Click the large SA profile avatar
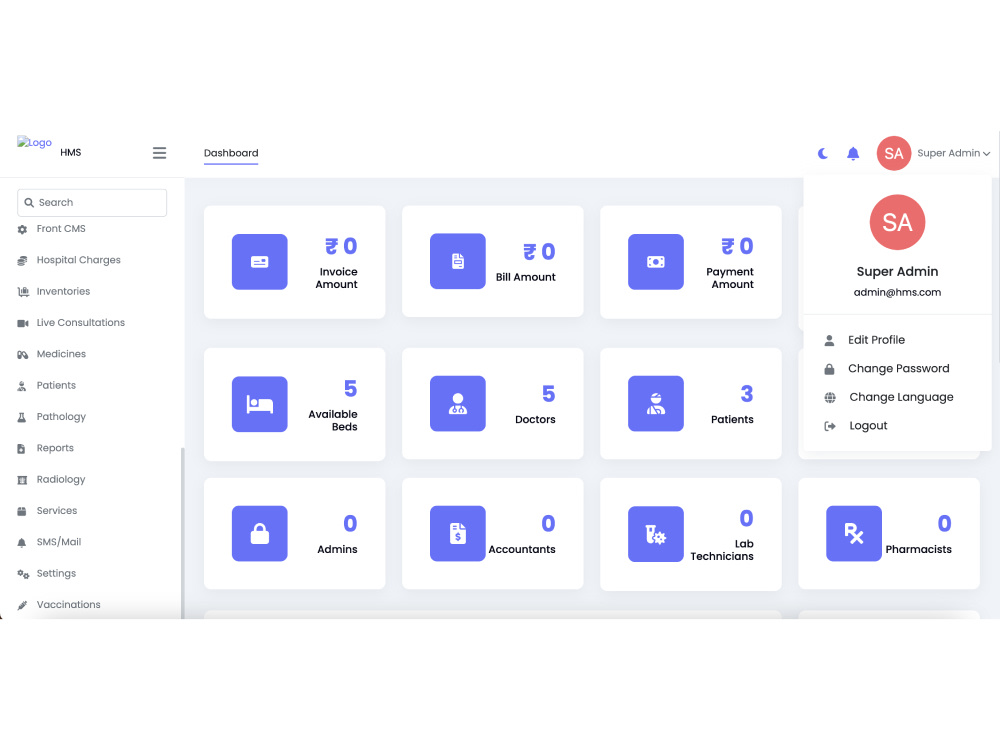Image resolution: width=1000 pixels, height=750 pixels. click(x=897, y=222)
